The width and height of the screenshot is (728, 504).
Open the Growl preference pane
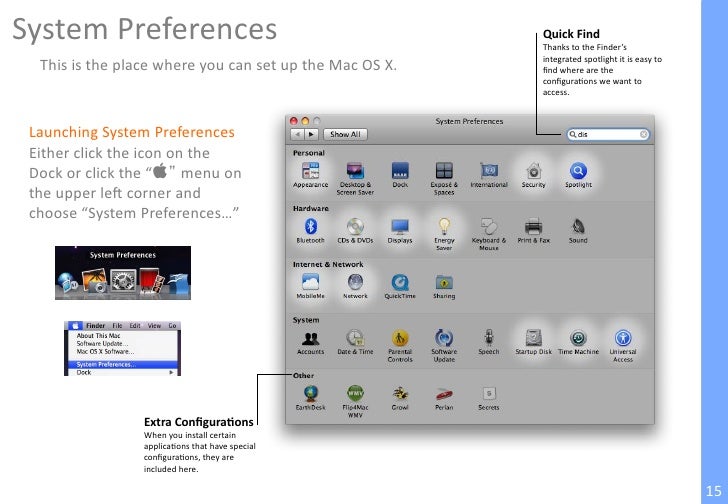click(400, 398)
